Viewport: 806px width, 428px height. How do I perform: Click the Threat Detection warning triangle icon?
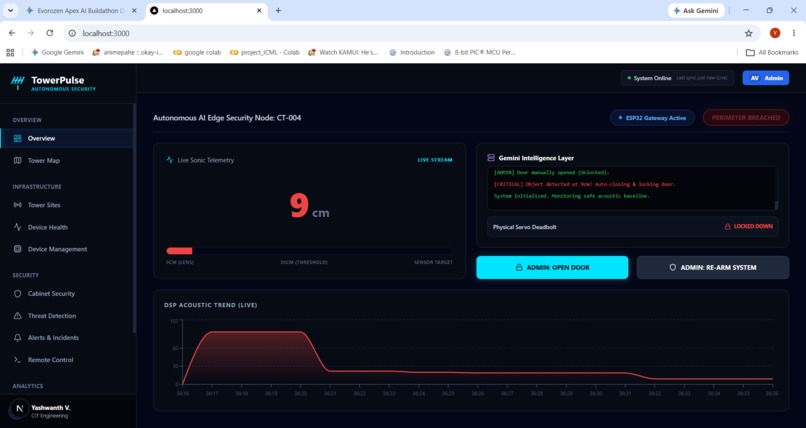pos(17,315)
